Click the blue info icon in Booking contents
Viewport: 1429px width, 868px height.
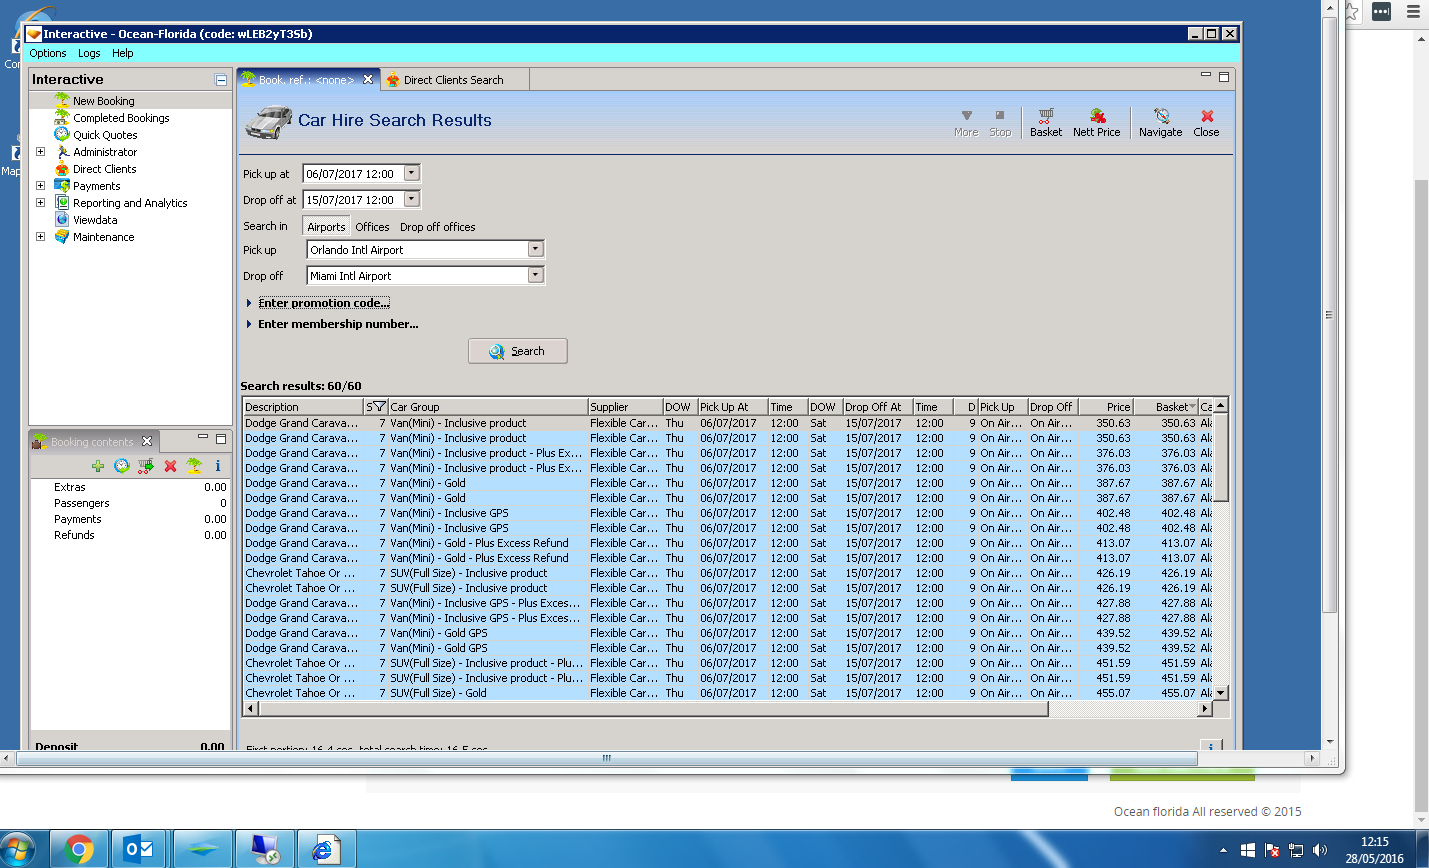click(217, 466)
